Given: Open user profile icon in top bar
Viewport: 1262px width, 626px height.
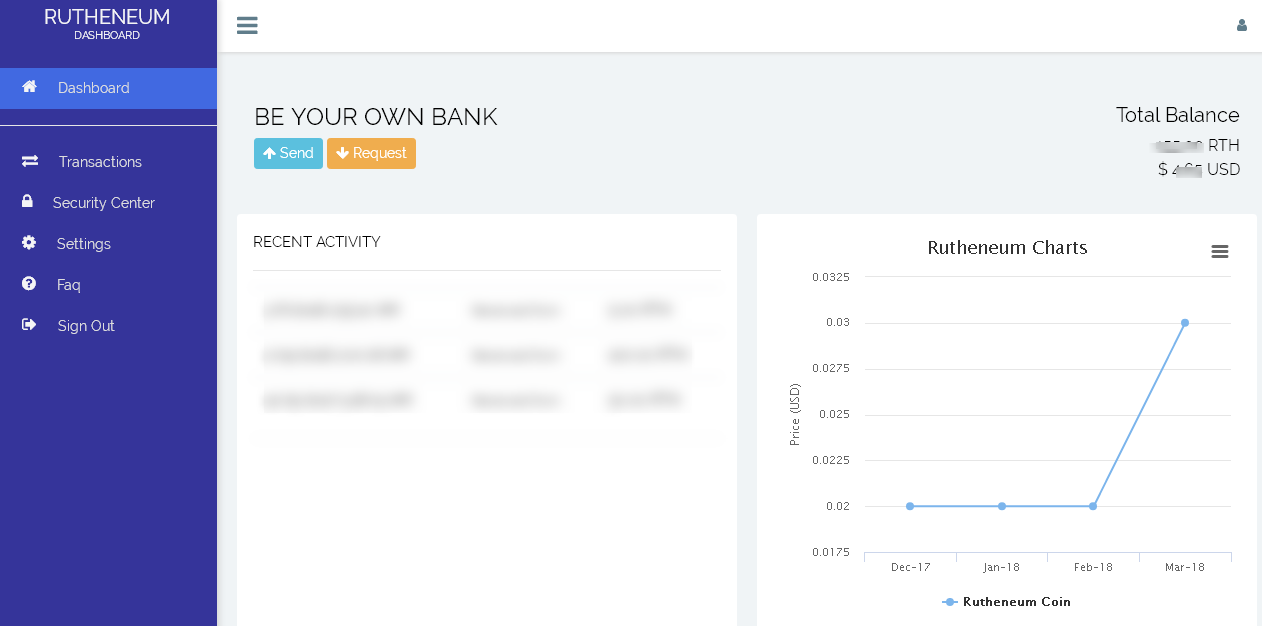Looking at the screenshot, I should pos(1241,26).
